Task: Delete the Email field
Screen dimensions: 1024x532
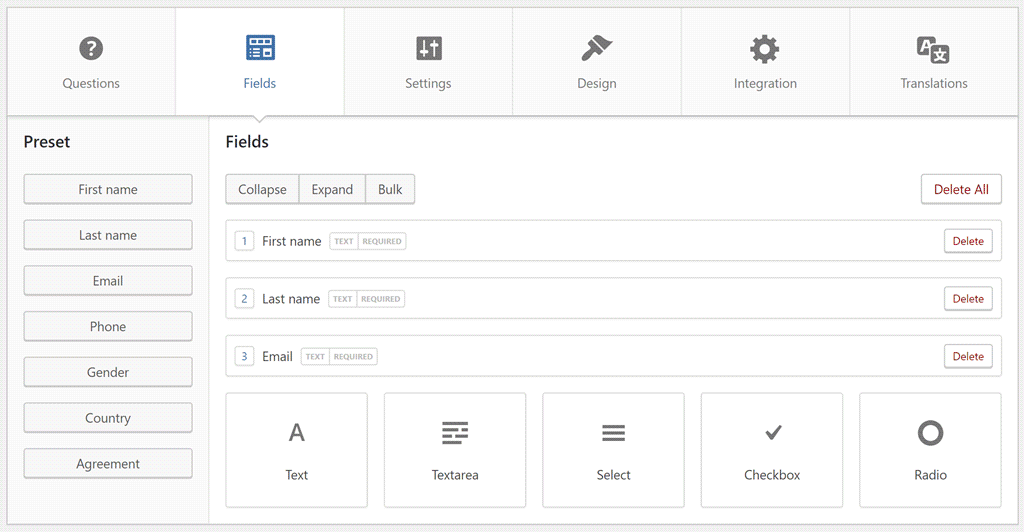Action: point(968,356)
